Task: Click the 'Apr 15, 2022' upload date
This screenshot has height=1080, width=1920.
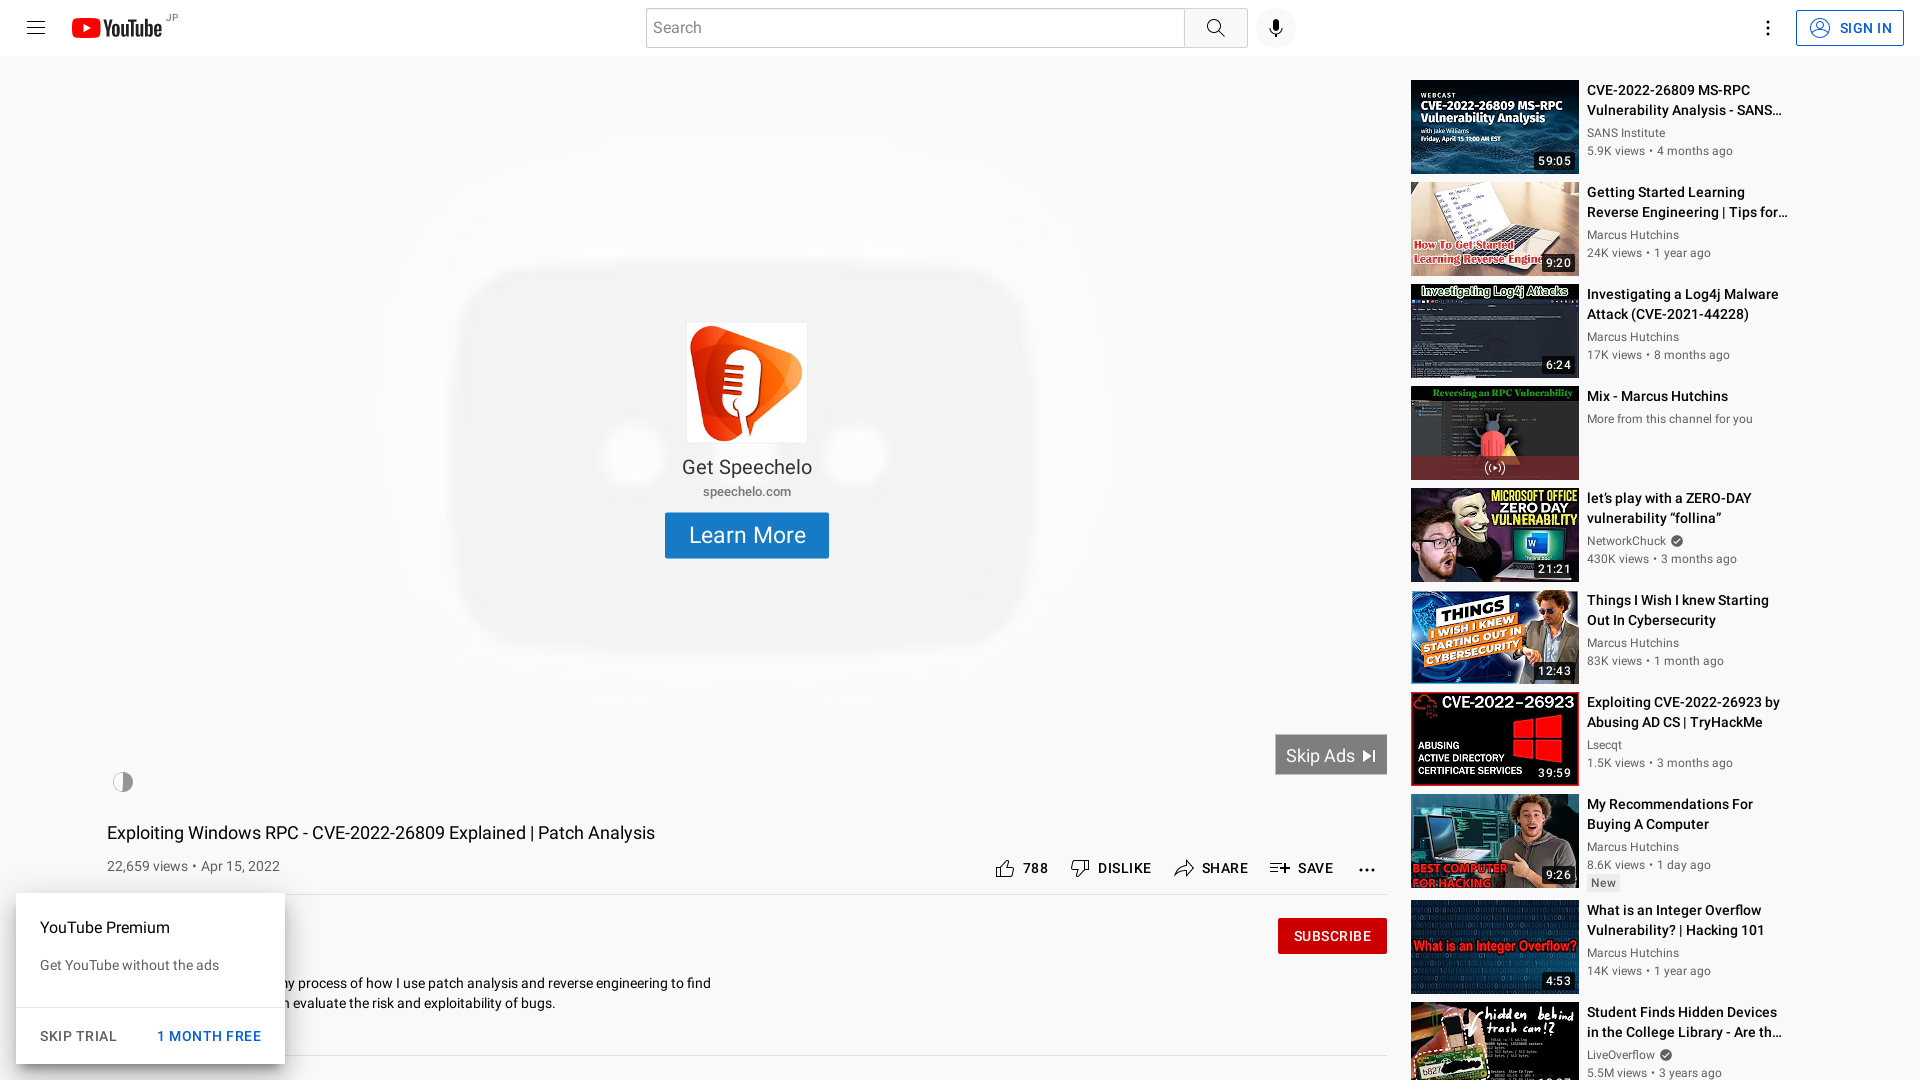Action: click(x=240, y=866)
